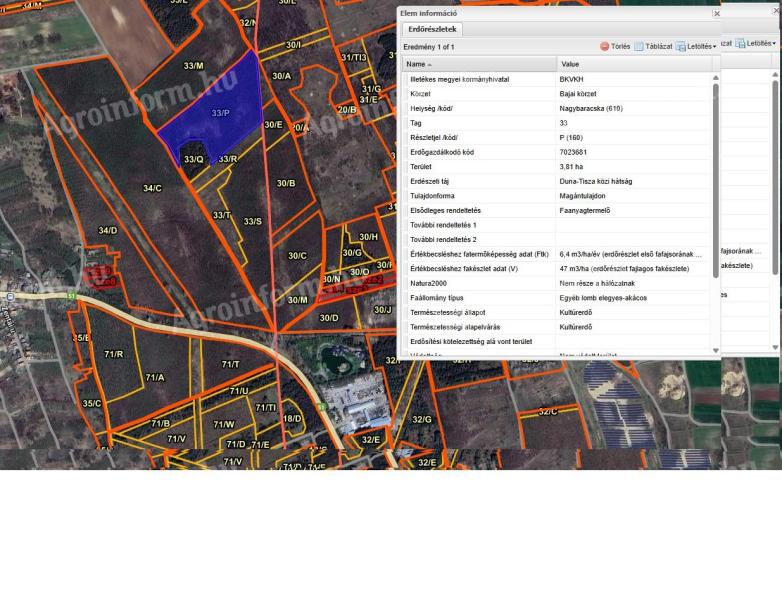This screenshot has width=782, height=600.
Task: Select the 'Illetékes megyei kormányhivatal' row
Action: tap(557, 79)
